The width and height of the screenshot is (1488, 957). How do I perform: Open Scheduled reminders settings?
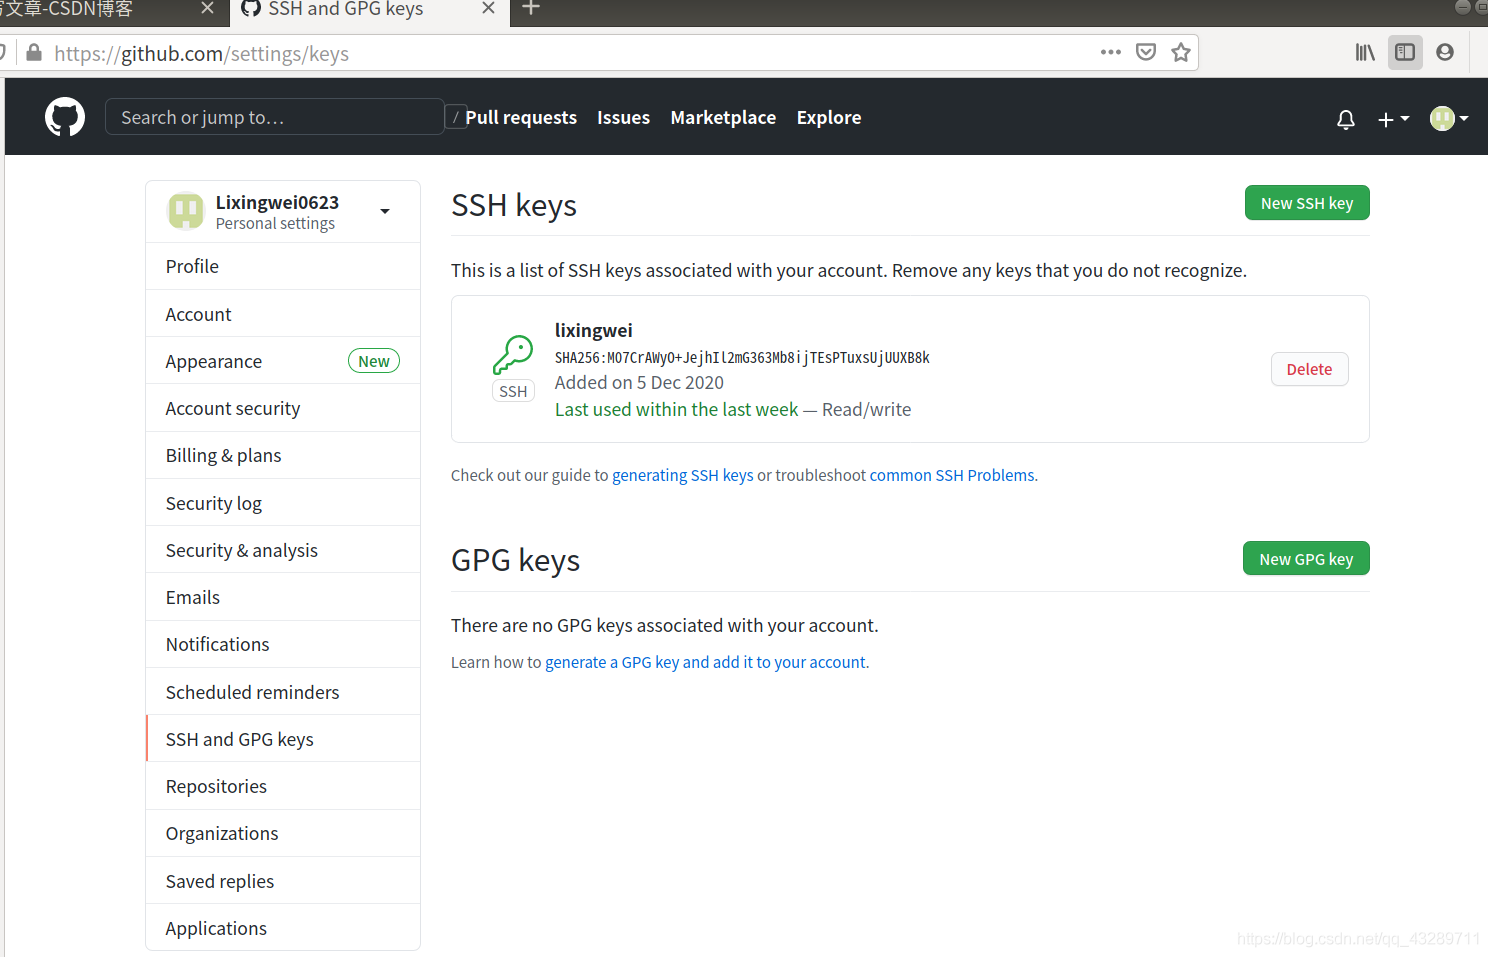click(x=283, y=692)
